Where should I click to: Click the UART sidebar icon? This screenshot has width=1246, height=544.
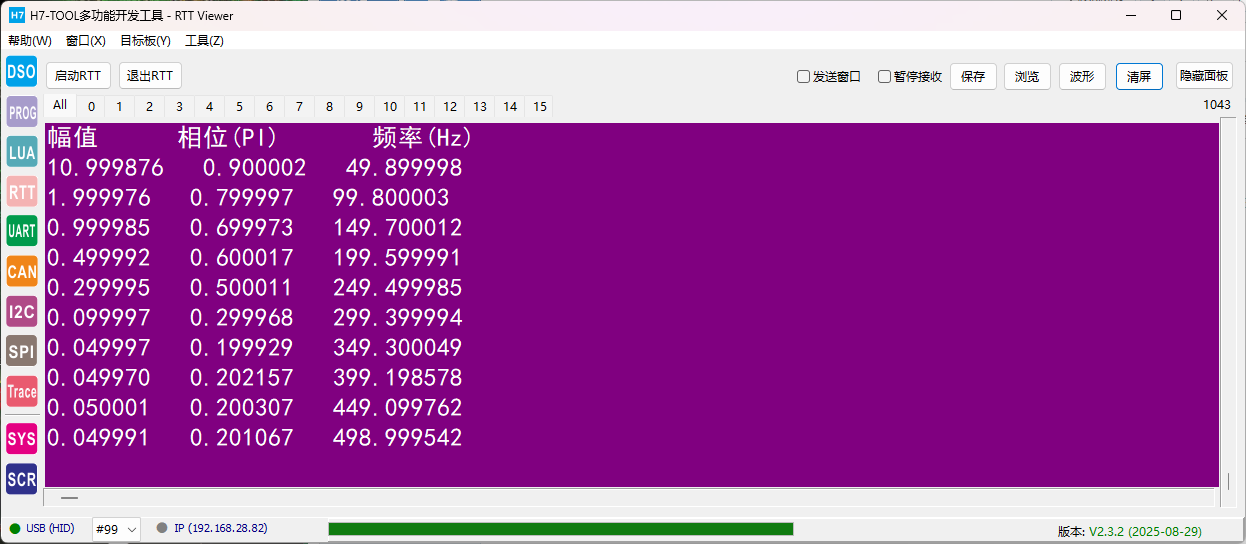pyautogui.click(x=21, y=231)
